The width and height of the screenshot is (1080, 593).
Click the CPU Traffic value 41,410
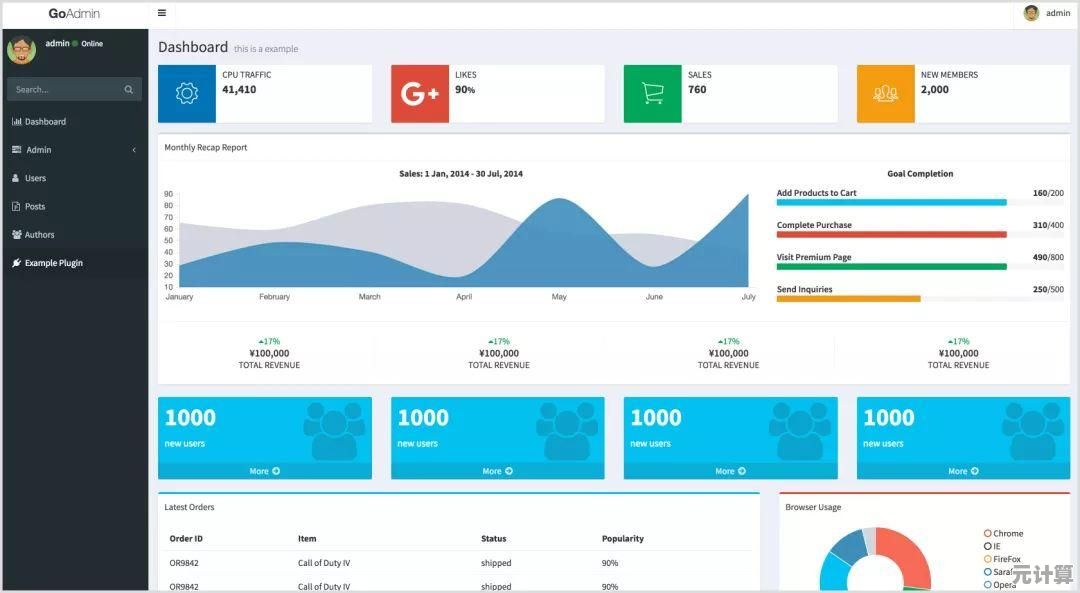239,90
